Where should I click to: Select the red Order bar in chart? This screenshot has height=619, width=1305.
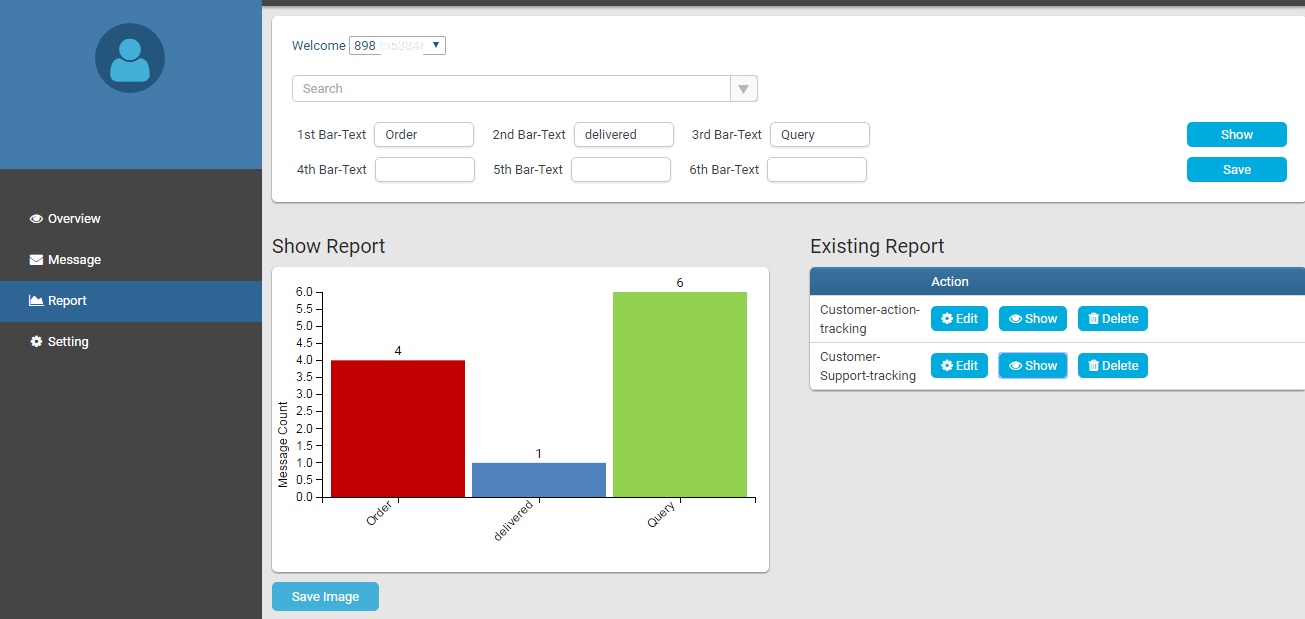point(398,428)
